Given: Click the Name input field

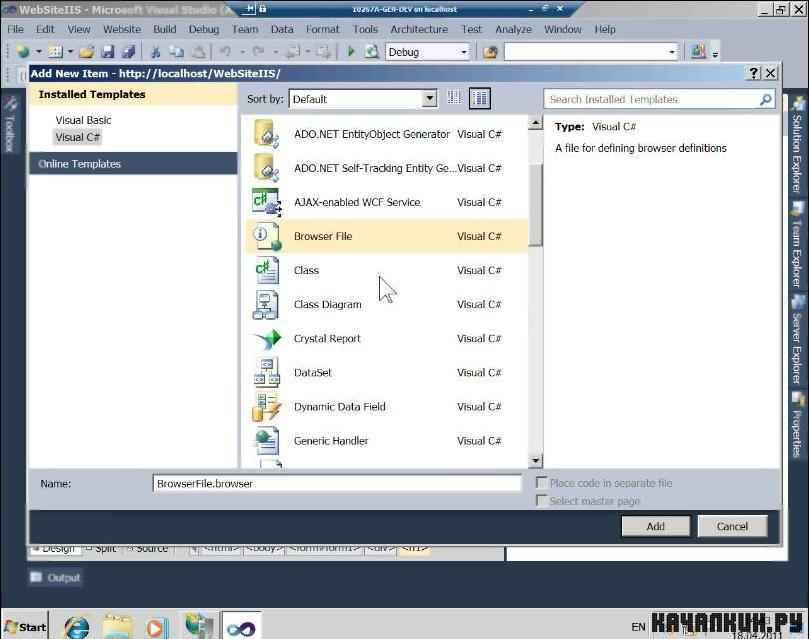Looking at the screenshot, I should (x=337, y=483).
